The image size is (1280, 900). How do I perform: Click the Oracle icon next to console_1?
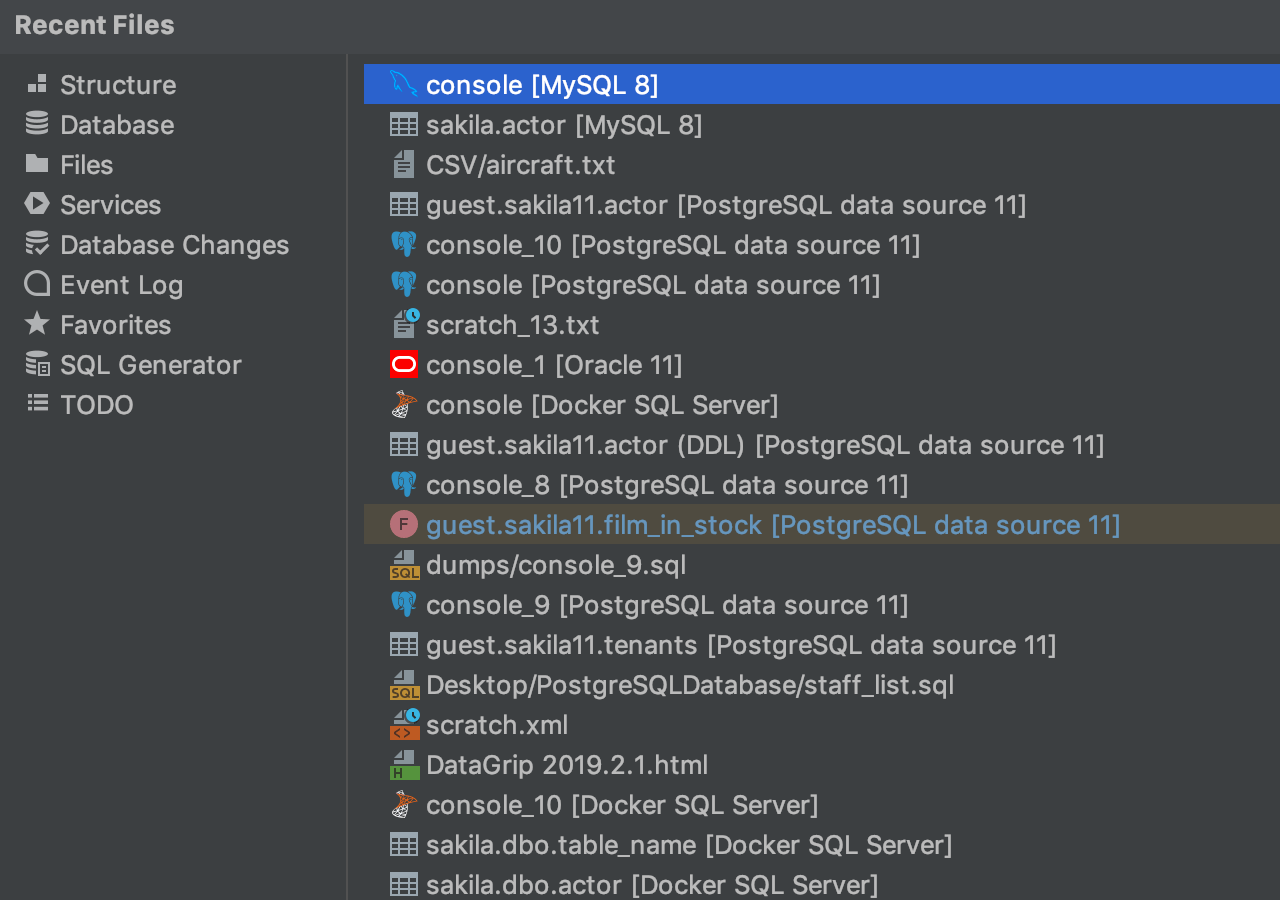point(403,365)
